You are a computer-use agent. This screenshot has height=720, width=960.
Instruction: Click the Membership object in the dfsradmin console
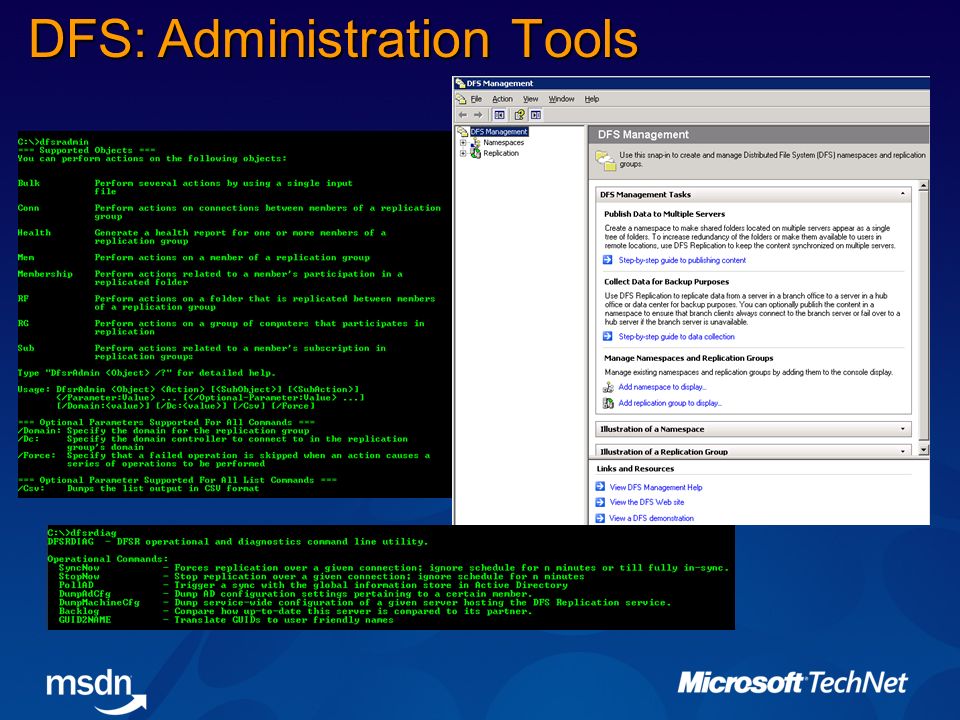[45, 274]
